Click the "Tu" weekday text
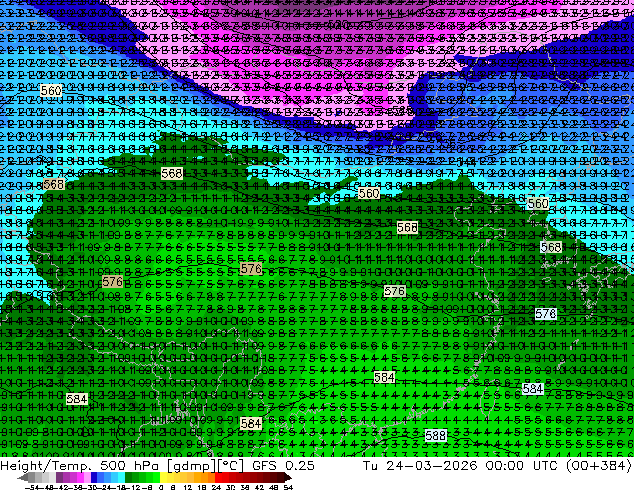634x490 pixels. pos(371,465)
